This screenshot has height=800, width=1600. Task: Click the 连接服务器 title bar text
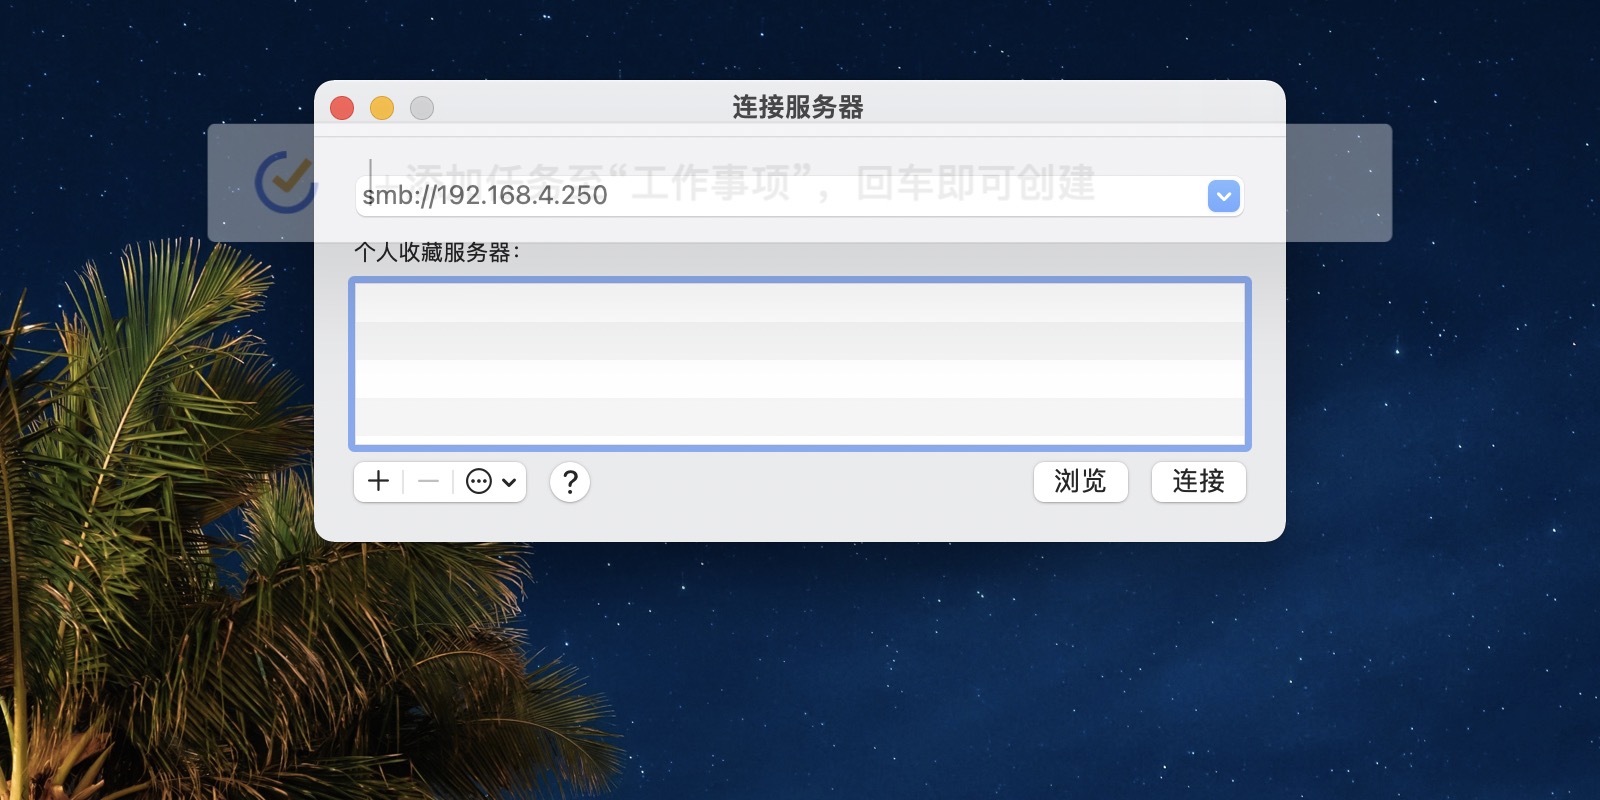(x=798, y=107)
